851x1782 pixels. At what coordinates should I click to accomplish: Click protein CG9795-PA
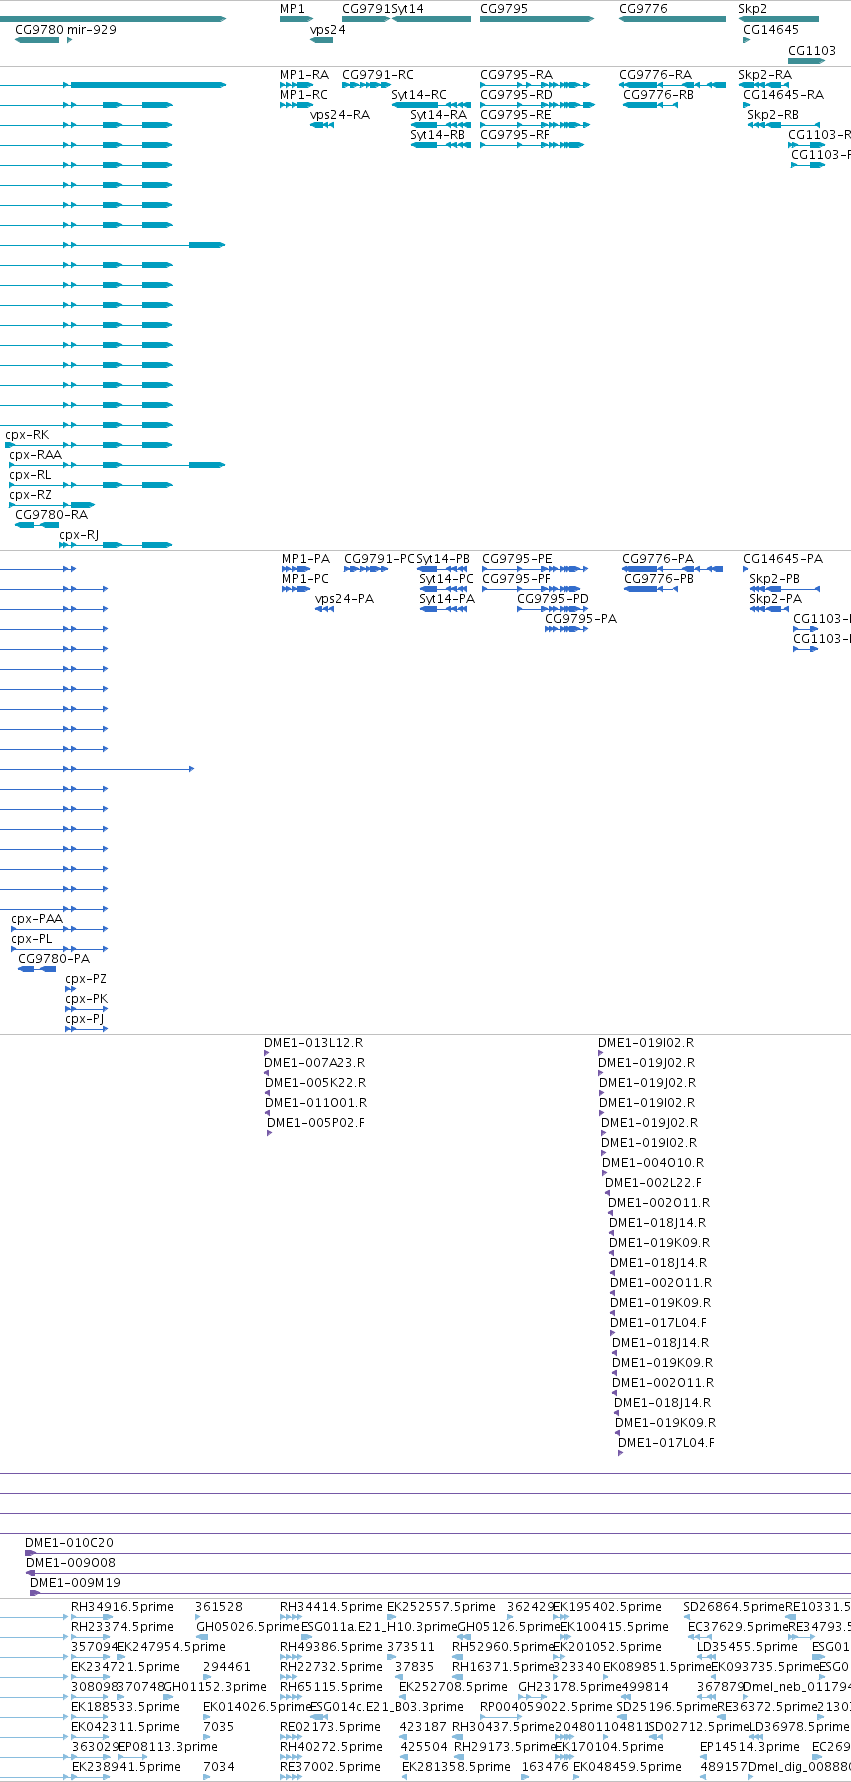(x=581, y=619)
